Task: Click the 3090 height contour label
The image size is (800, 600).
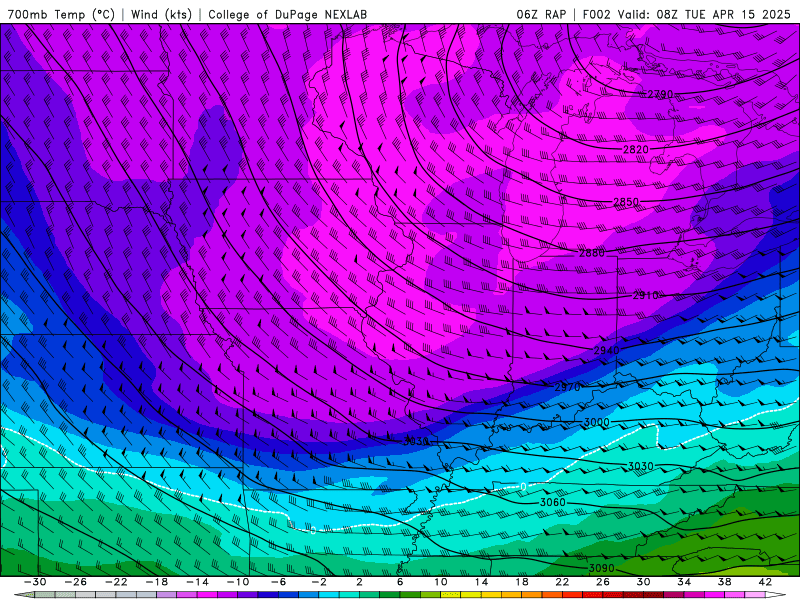Action: pyautogui.click(x=602, y=568)
